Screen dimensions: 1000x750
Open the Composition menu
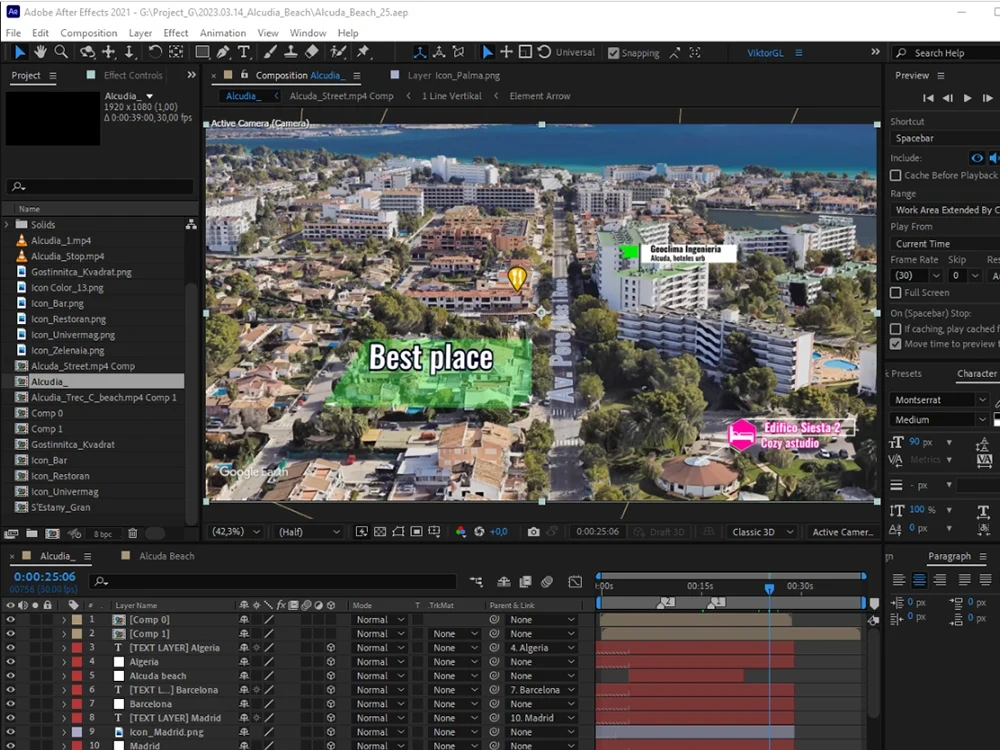pyautogui.click(x=89, y=33)
